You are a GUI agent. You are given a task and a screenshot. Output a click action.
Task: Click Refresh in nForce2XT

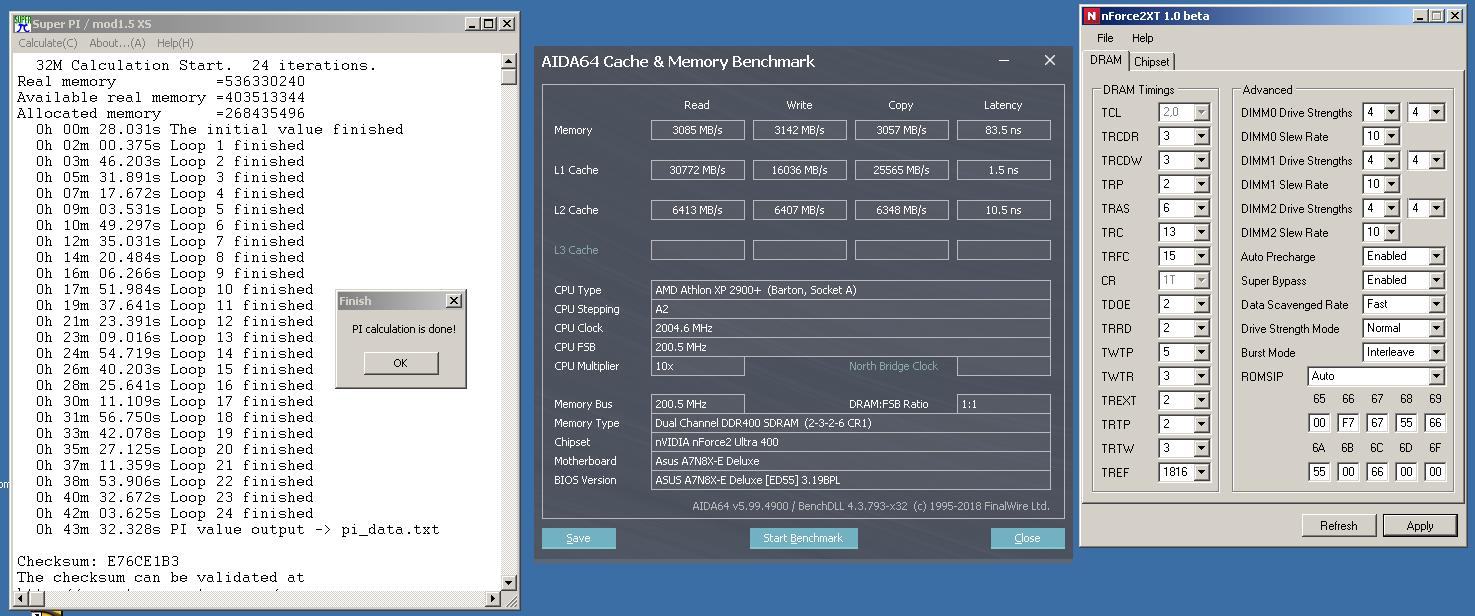[x=1338, y=525]
